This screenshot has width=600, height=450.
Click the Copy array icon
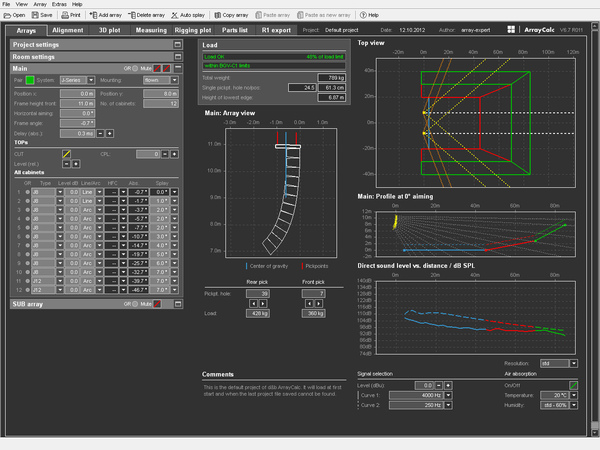point(231,16)
